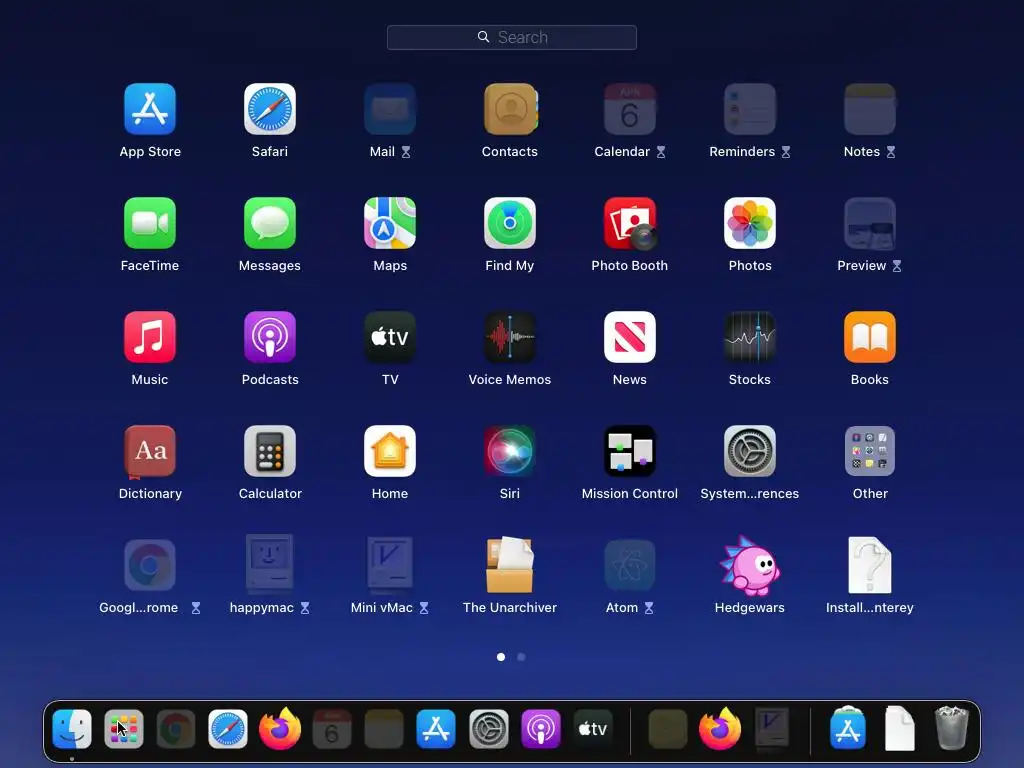Open App Store beside System Preferences in Dock
The width and height of the screenshot is (1024, 768).
coord(436,729)
